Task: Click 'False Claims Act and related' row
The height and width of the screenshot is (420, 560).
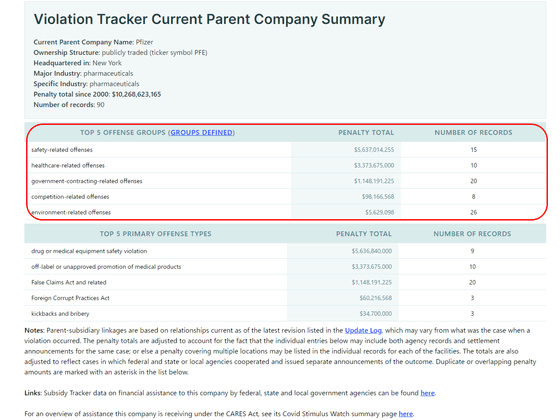Action: click(69, 282)
